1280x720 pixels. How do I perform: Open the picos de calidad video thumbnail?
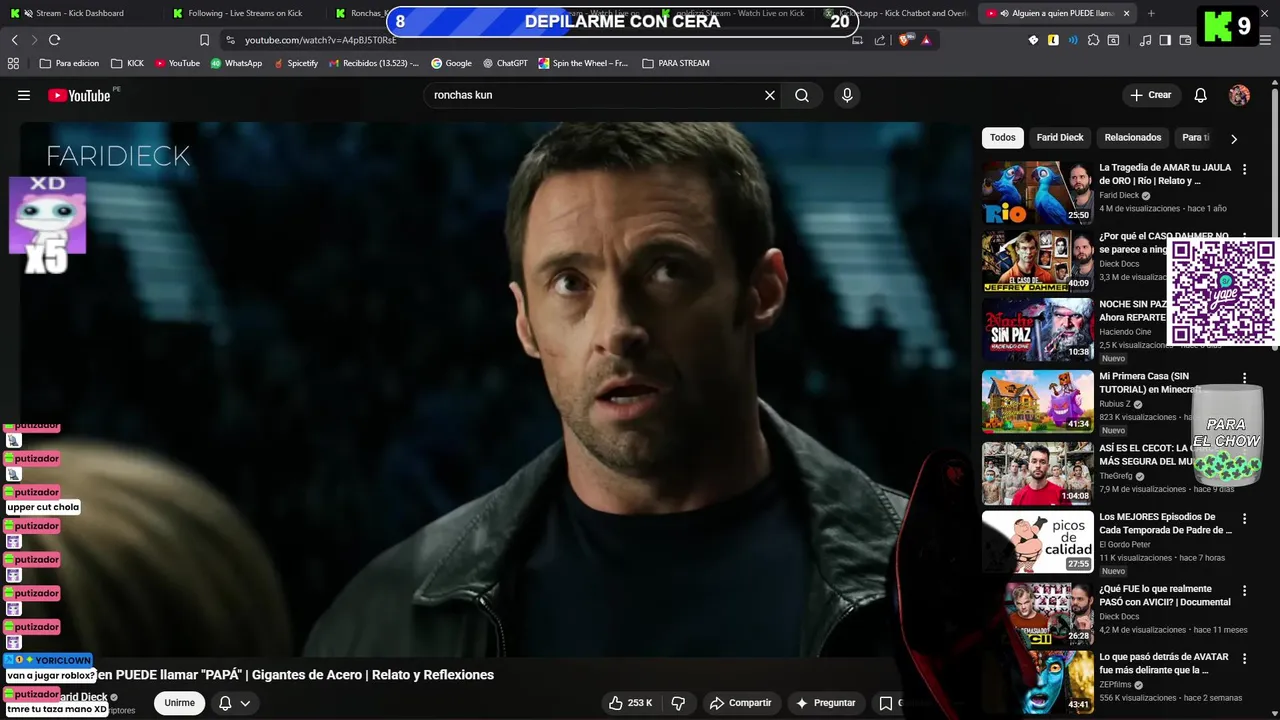1037,542
